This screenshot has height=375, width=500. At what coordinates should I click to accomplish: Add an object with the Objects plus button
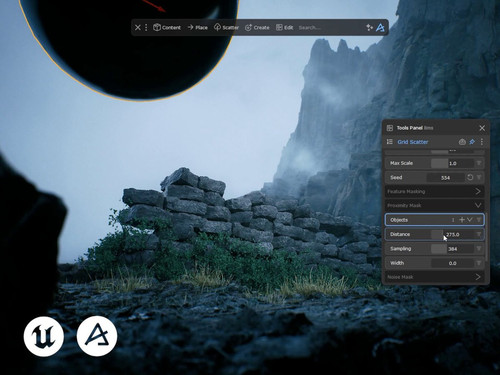[462, 220]
